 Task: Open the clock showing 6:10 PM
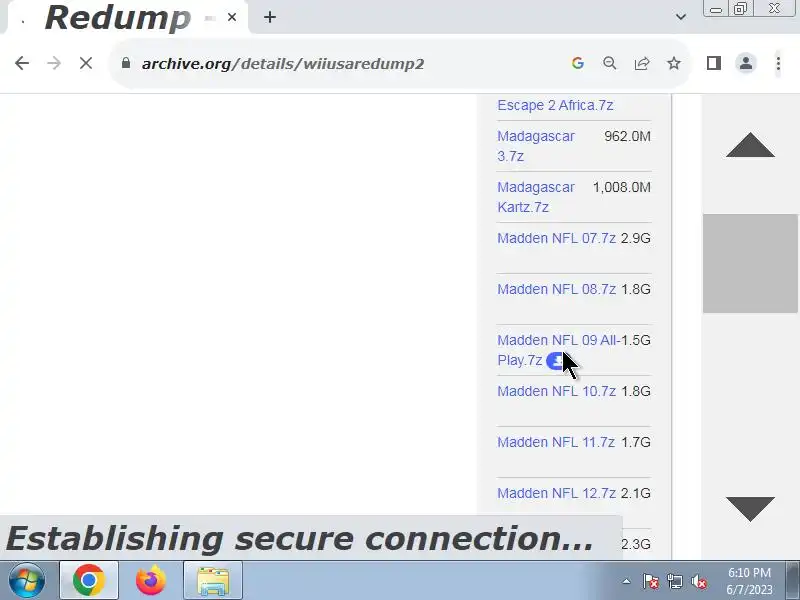(x=749, y=581)
